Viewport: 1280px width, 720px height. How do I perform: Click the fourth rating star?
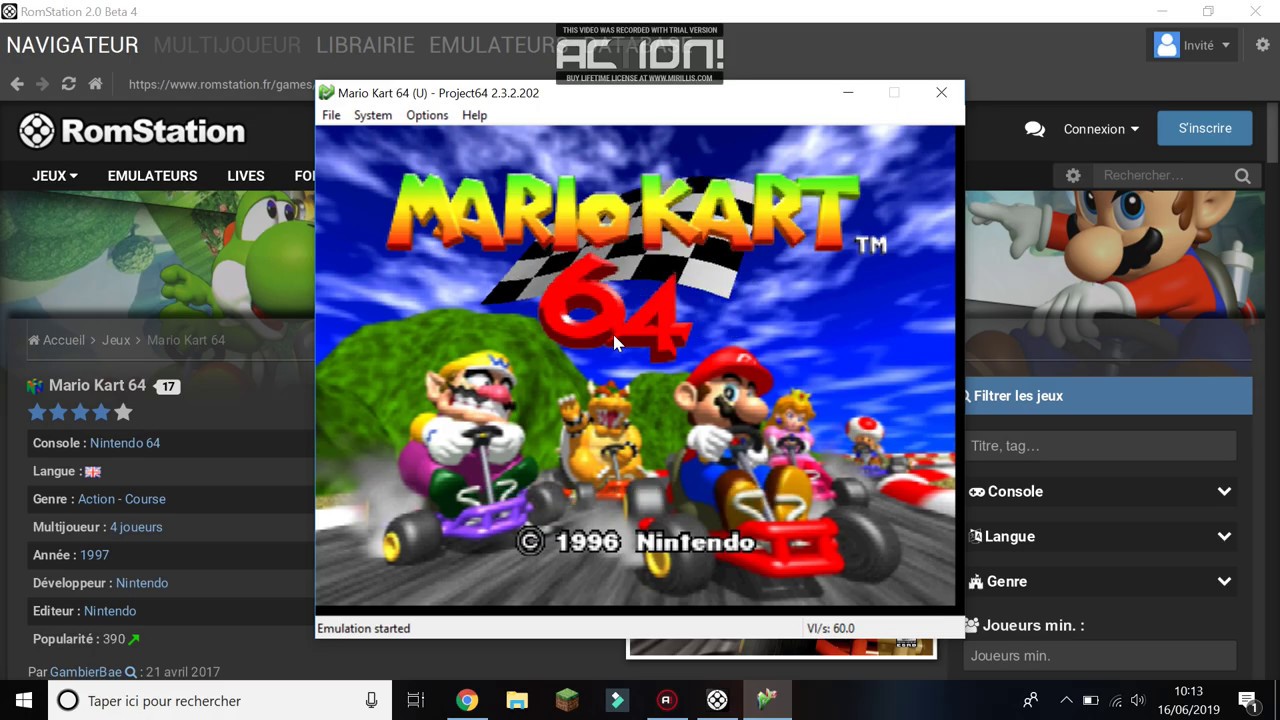click(101, 412)
